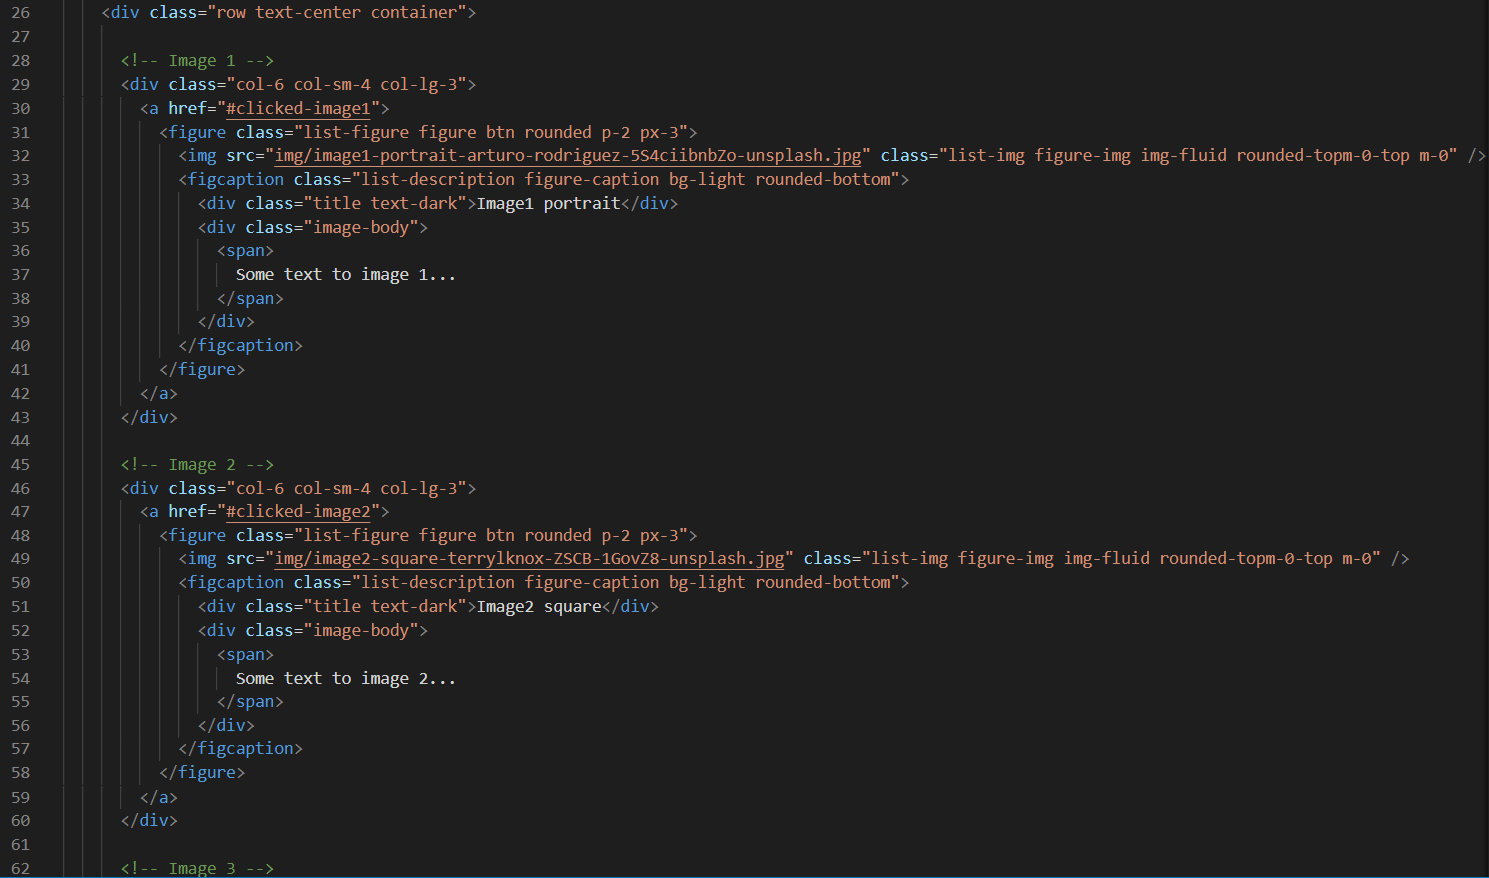Click the closing div tag on line 60
This screenshot has width=1489, height=878.
[149, 820]
